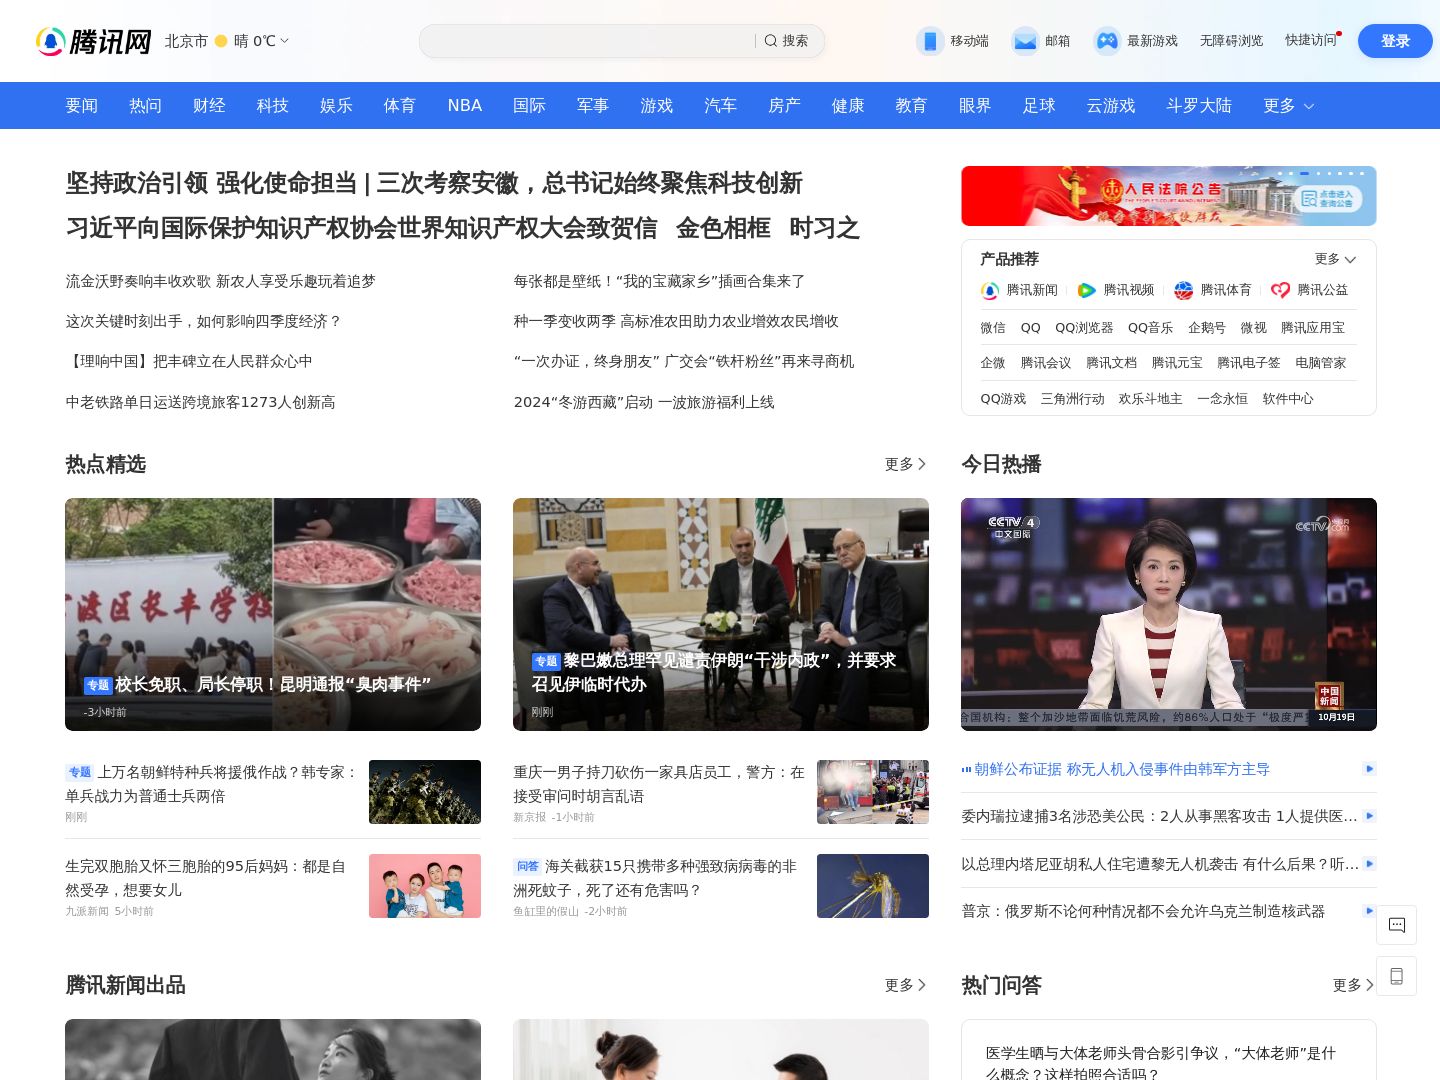Open the 邮箱 mail icon

(x=1025, y=41)
